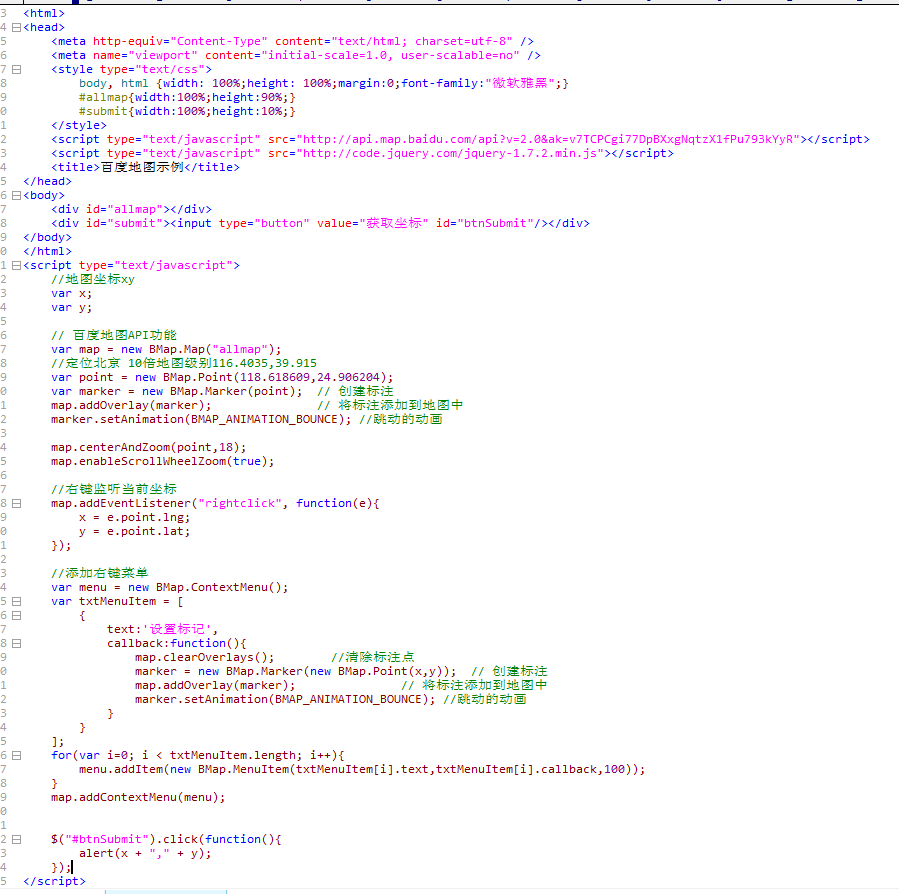Click the meta http-equiv Content-Type line

pos(292,41)
